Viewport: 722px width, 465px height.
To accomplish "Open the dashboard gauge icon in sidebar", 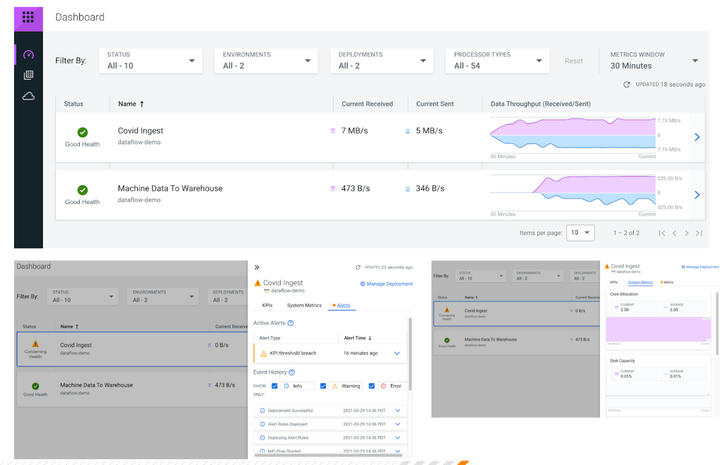I will pyautogui.click(x=28, y=54).
